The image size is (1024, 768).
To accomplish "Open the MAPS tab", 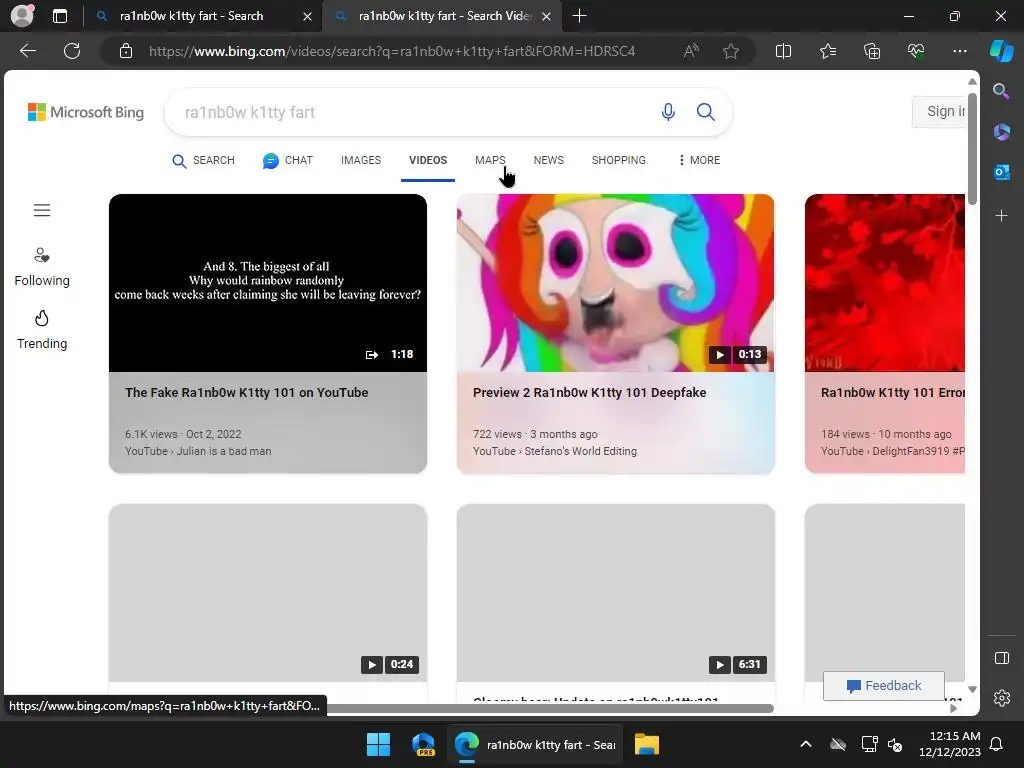I will click(x=490, y=160).
